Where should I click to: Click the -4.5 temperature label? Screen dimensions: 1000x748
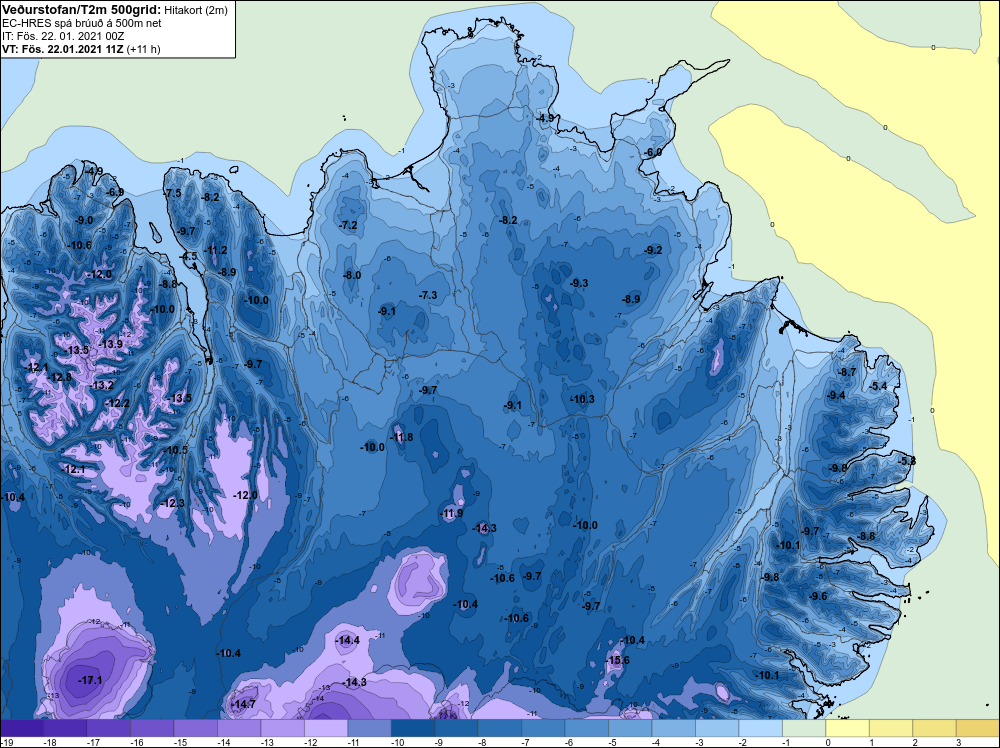(188, 256)
